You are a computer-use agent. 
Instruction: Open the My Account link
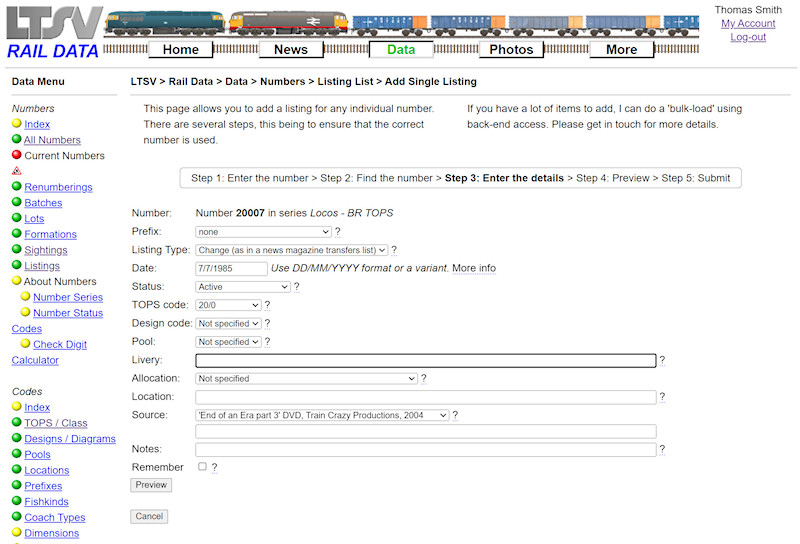[748, 23]
